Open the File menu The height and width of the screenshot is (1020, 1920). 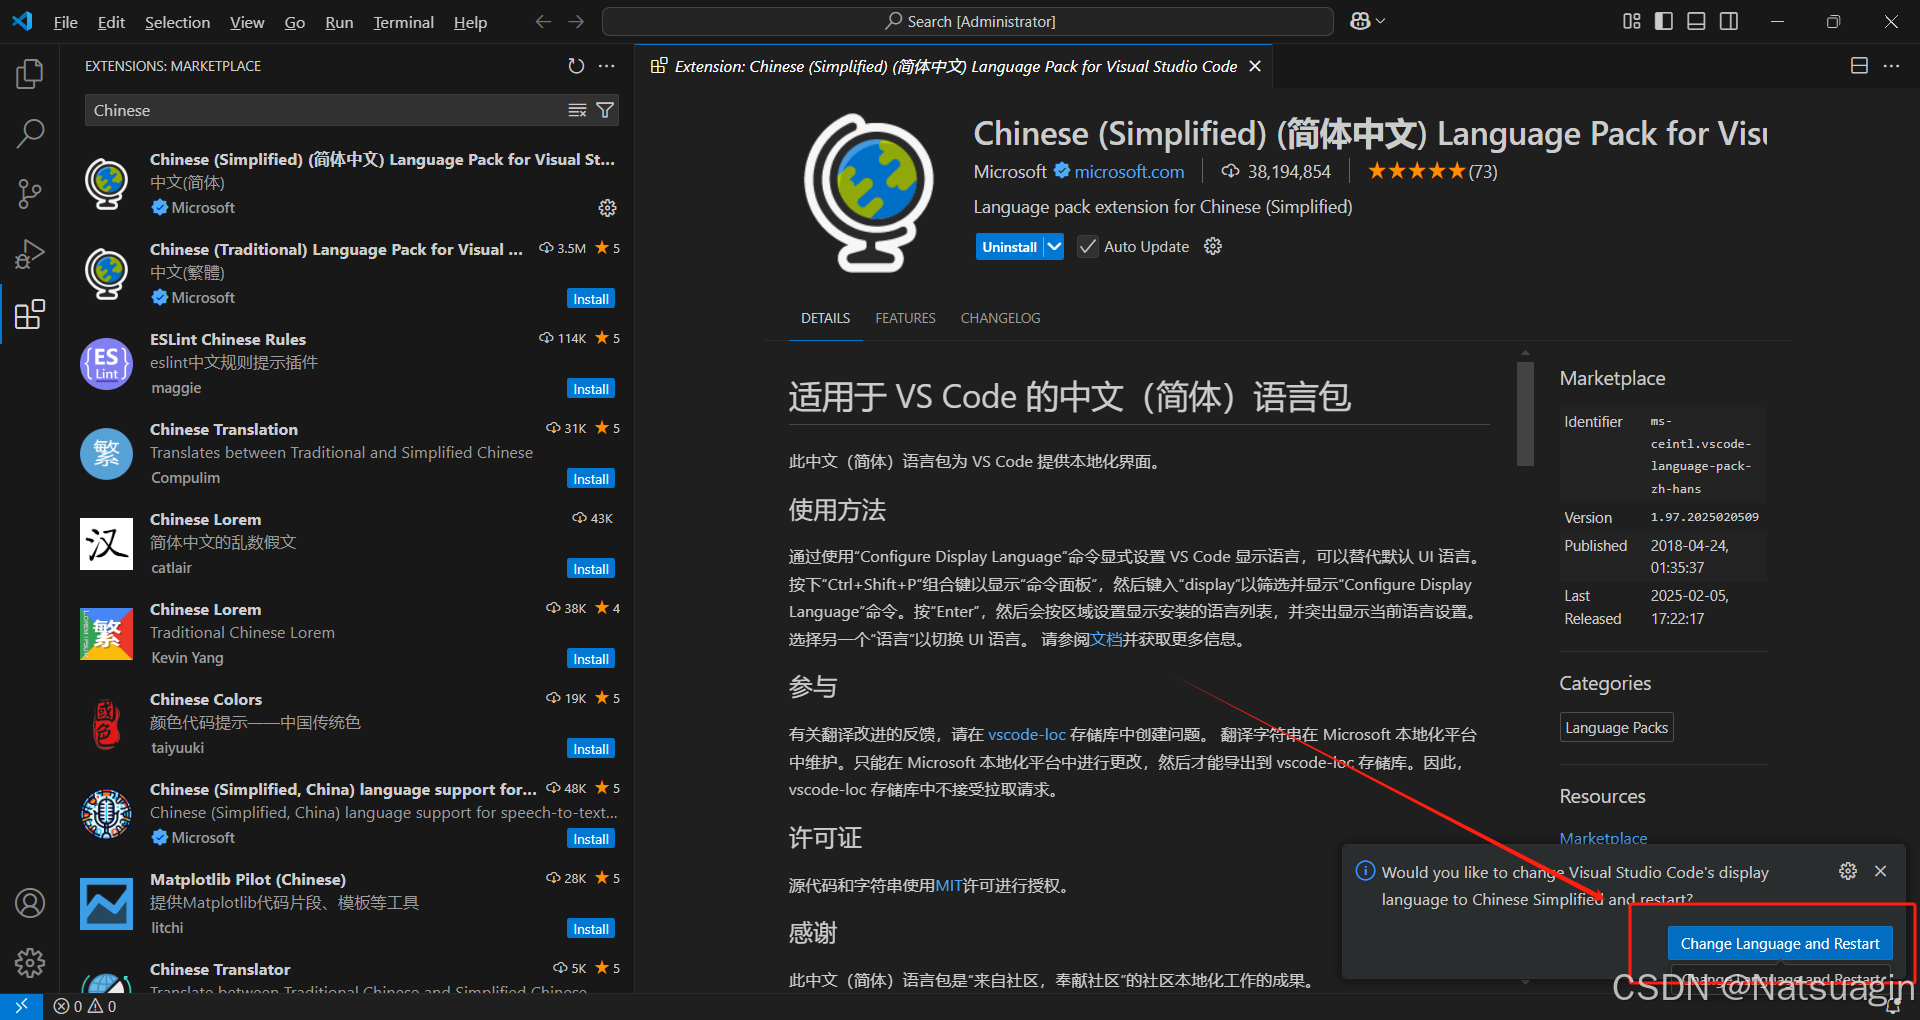click(66, 22)
